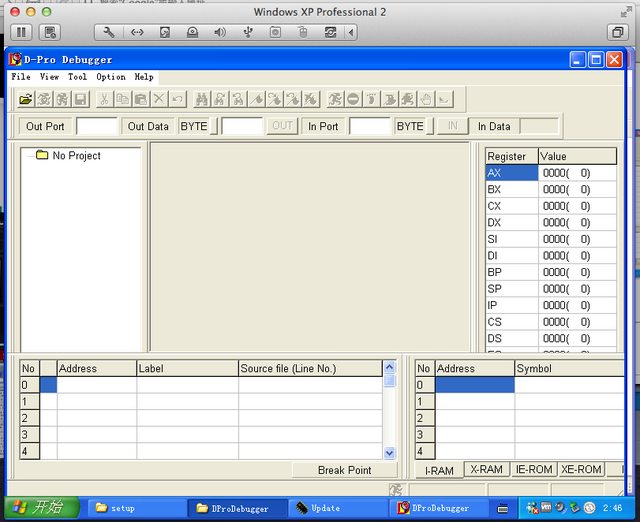The image size is (640, 522).
Task: Toggle In Port BYTE size button
Action: (410, 126)
